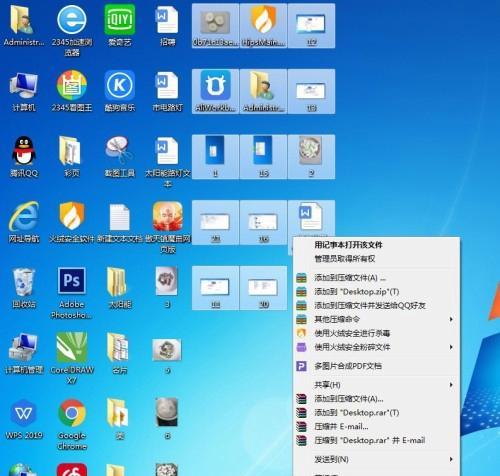Launch Adobe Photoshop shortcut
This screenshot has height=476, width=500.
click(x=72, y=281)
